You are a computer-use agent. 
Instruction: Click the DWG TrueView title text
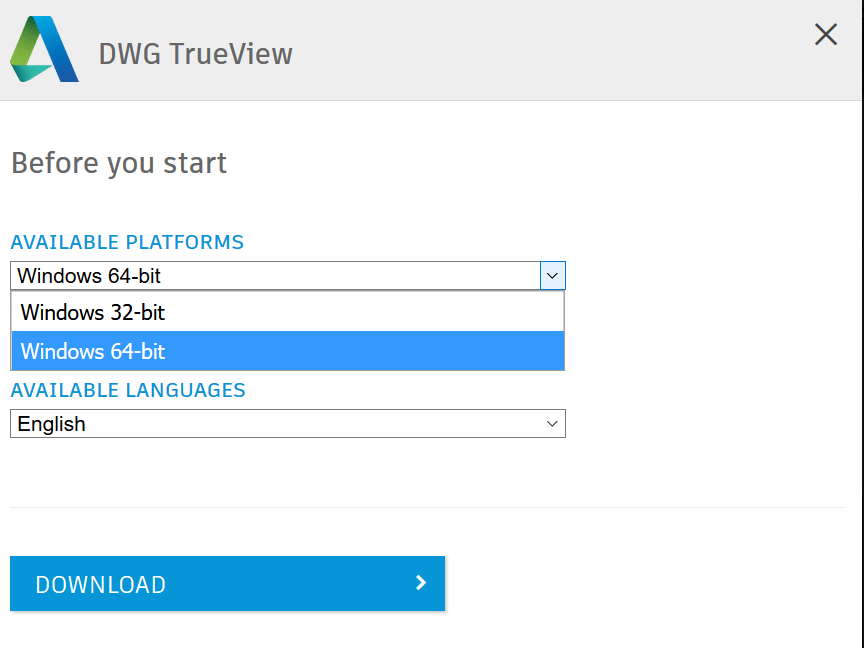pyautogui.click(x=195, y=53)
